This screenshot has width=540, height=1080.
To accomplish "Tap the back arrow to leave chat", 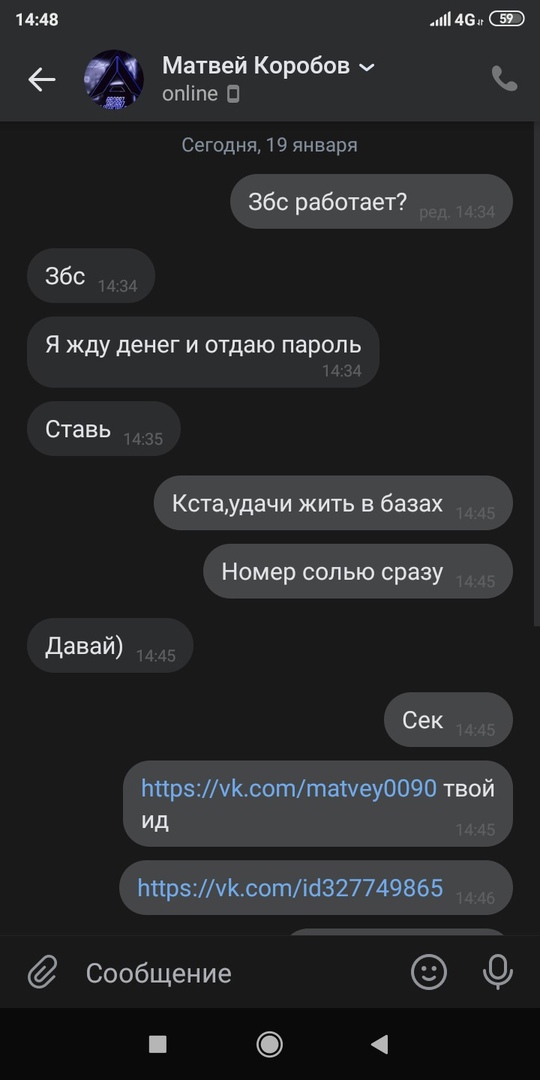I will 41,80.
